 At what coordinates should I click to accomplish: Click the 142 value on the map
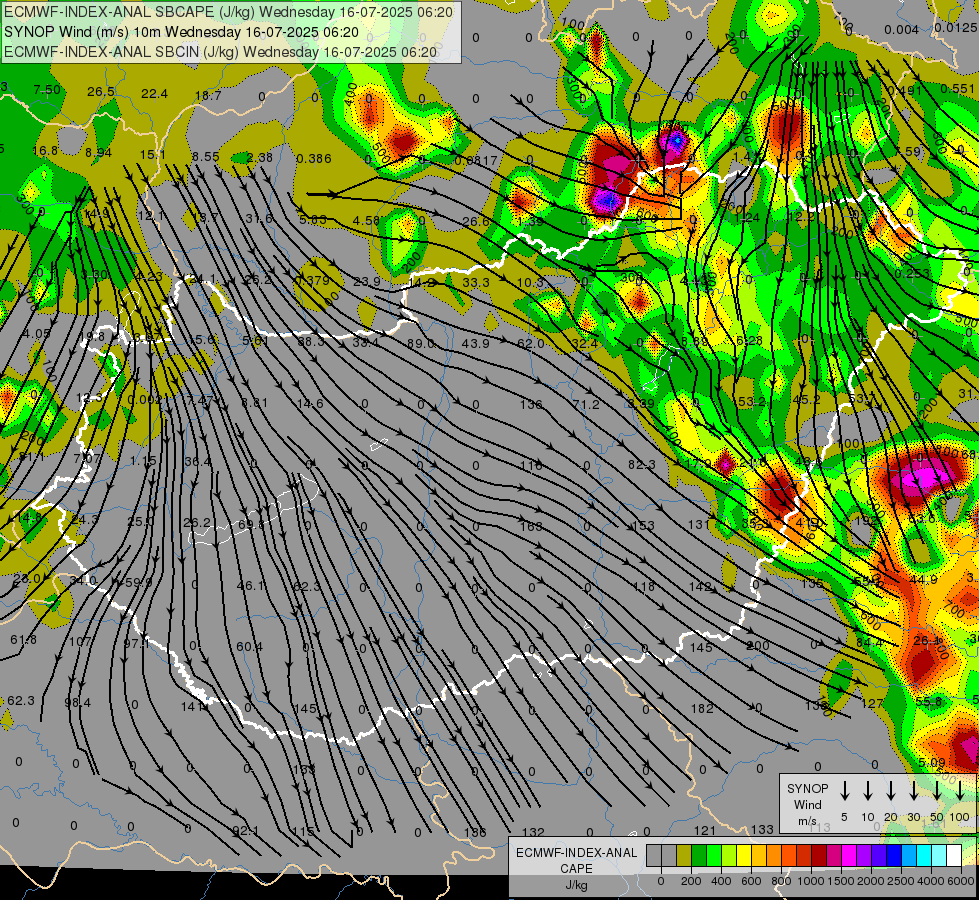[700, 586]
